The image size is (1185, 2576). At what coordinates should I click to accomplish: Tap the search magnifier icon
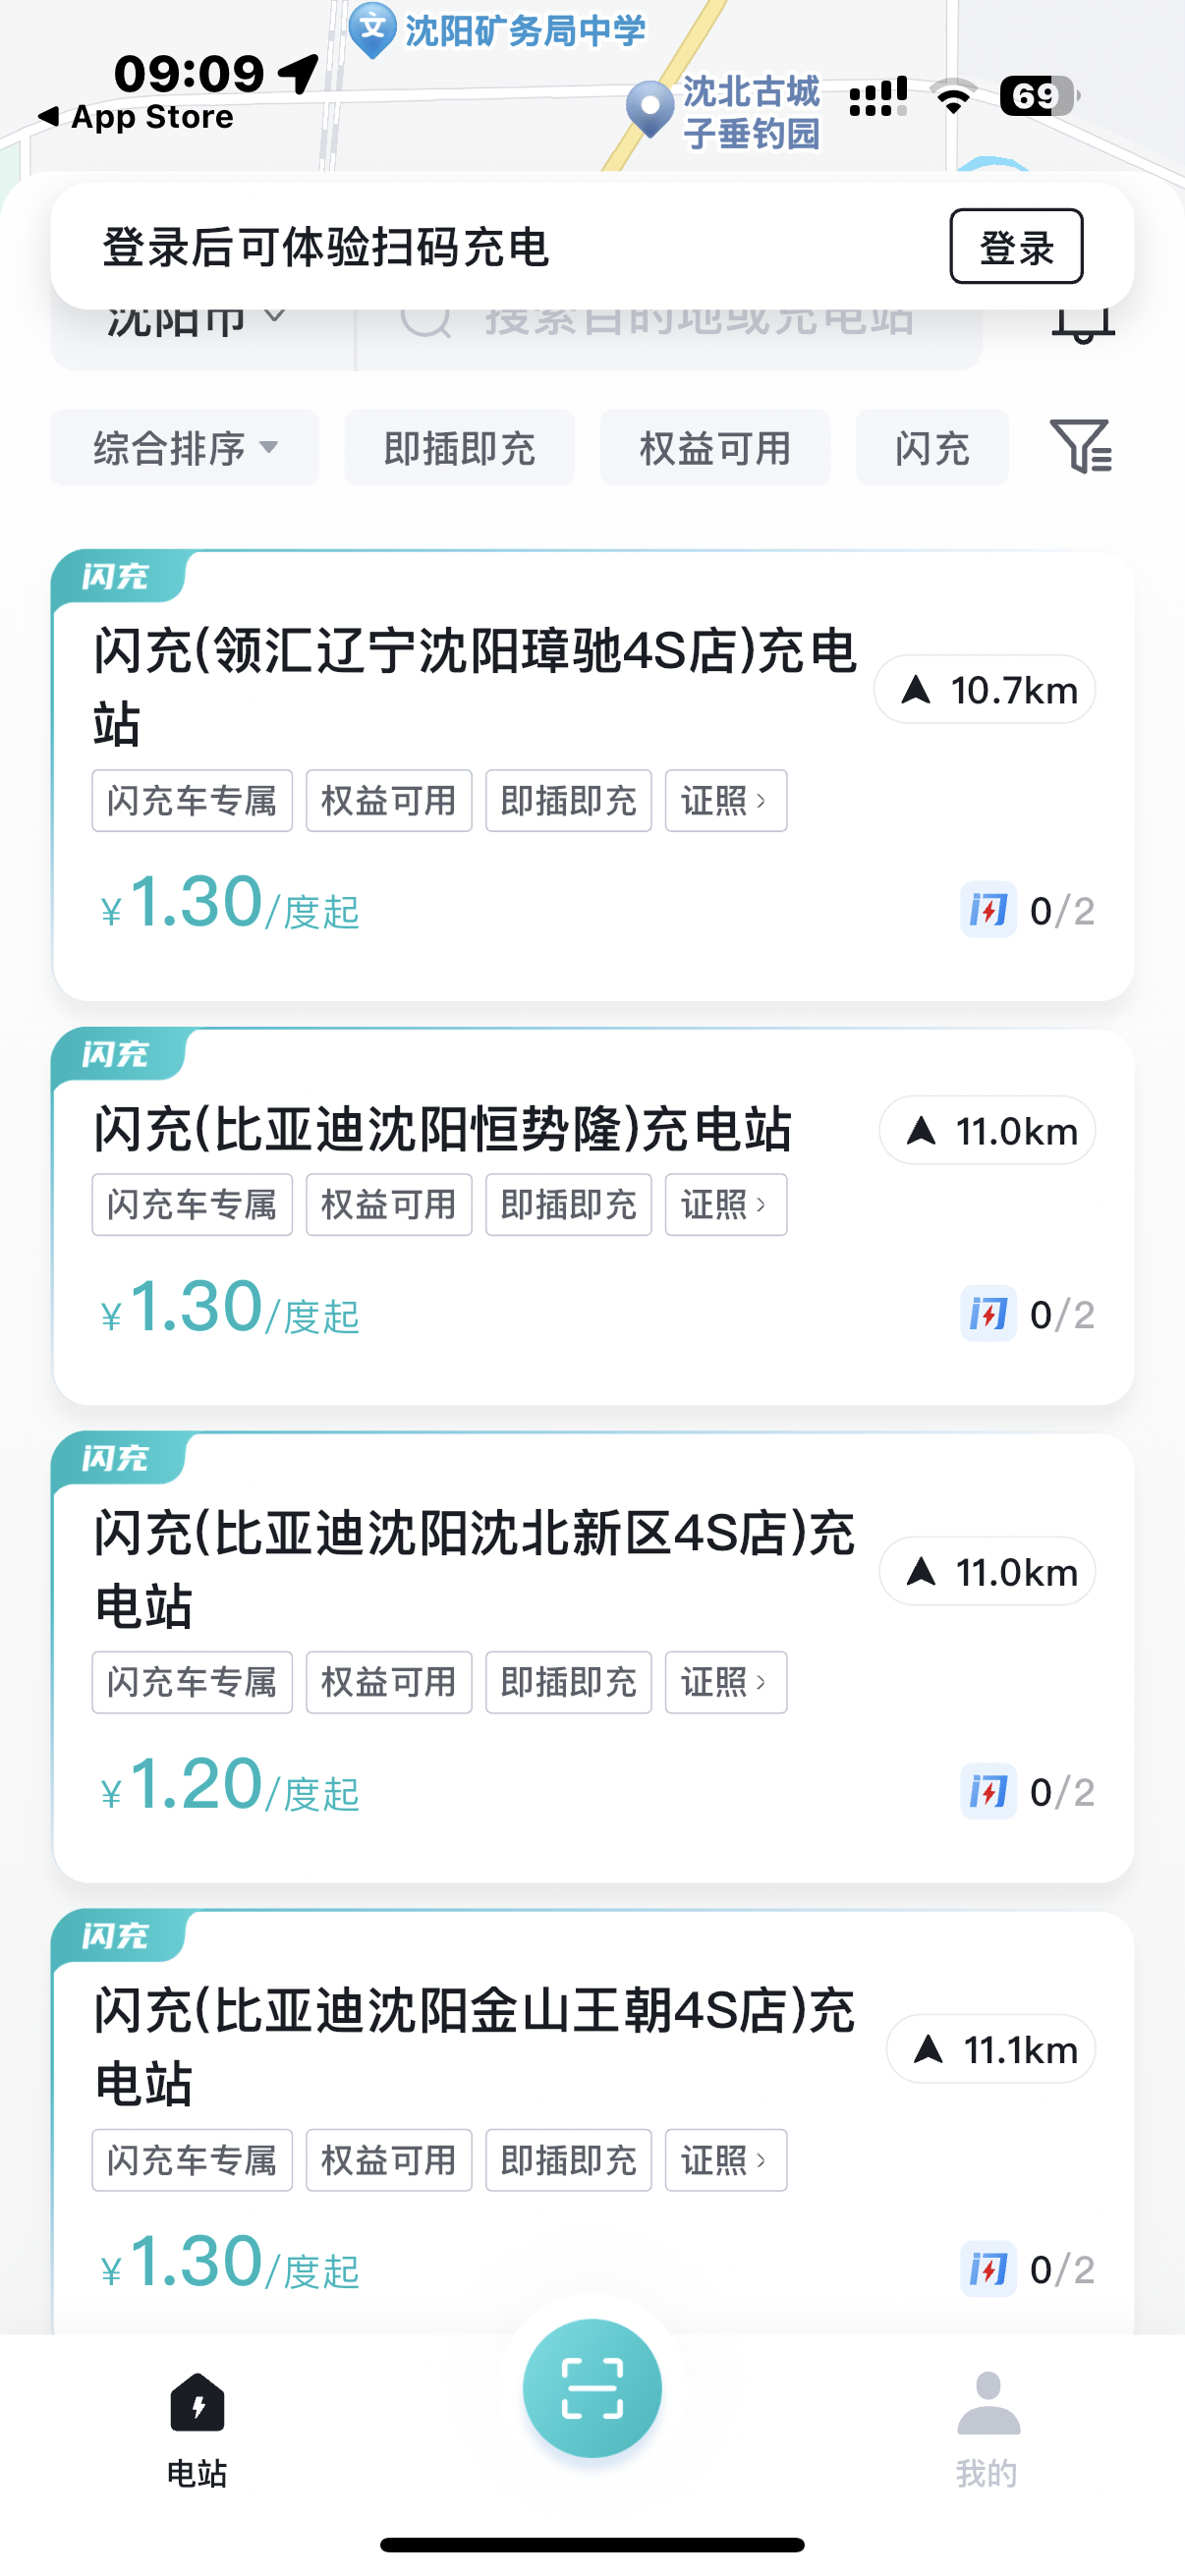tap(425, 326)
